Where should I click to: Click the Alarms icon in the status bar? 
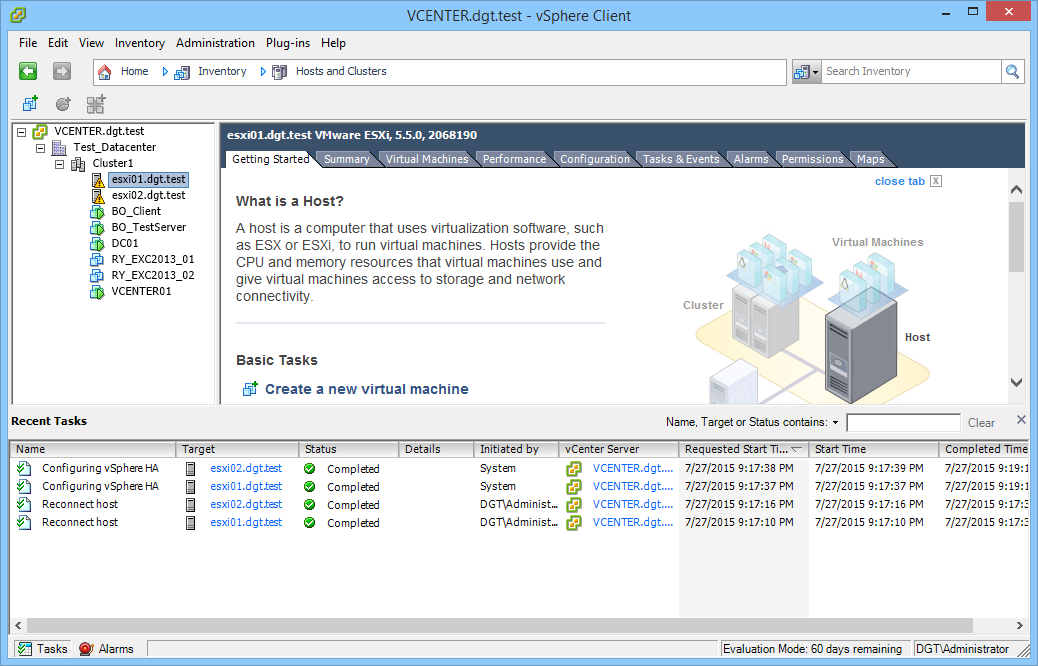pyautogui.click(x=86, y=649)
